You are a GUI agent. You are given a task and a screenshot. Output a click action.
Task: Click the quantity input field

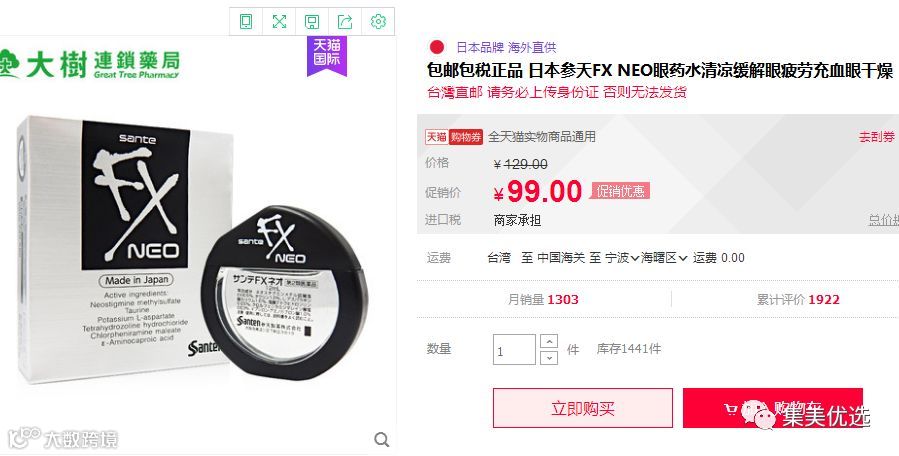514,350
